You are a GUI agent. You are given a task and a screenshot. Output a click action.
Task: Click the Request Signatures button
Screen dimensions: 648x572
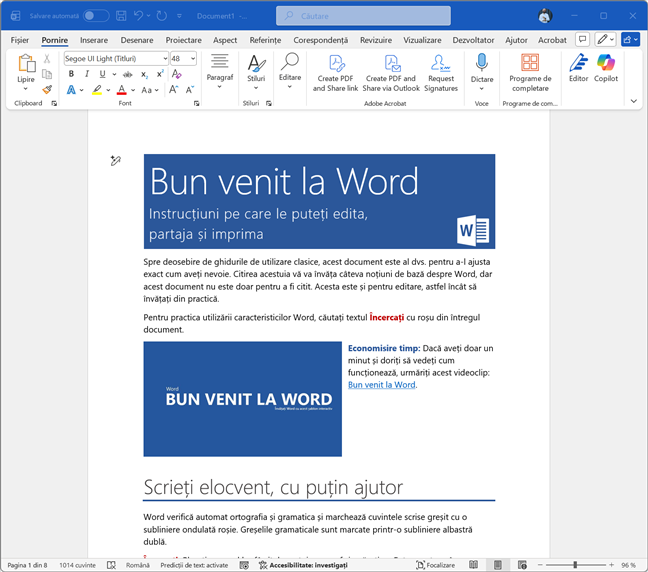pyautogui.click(x=441, y=73)
